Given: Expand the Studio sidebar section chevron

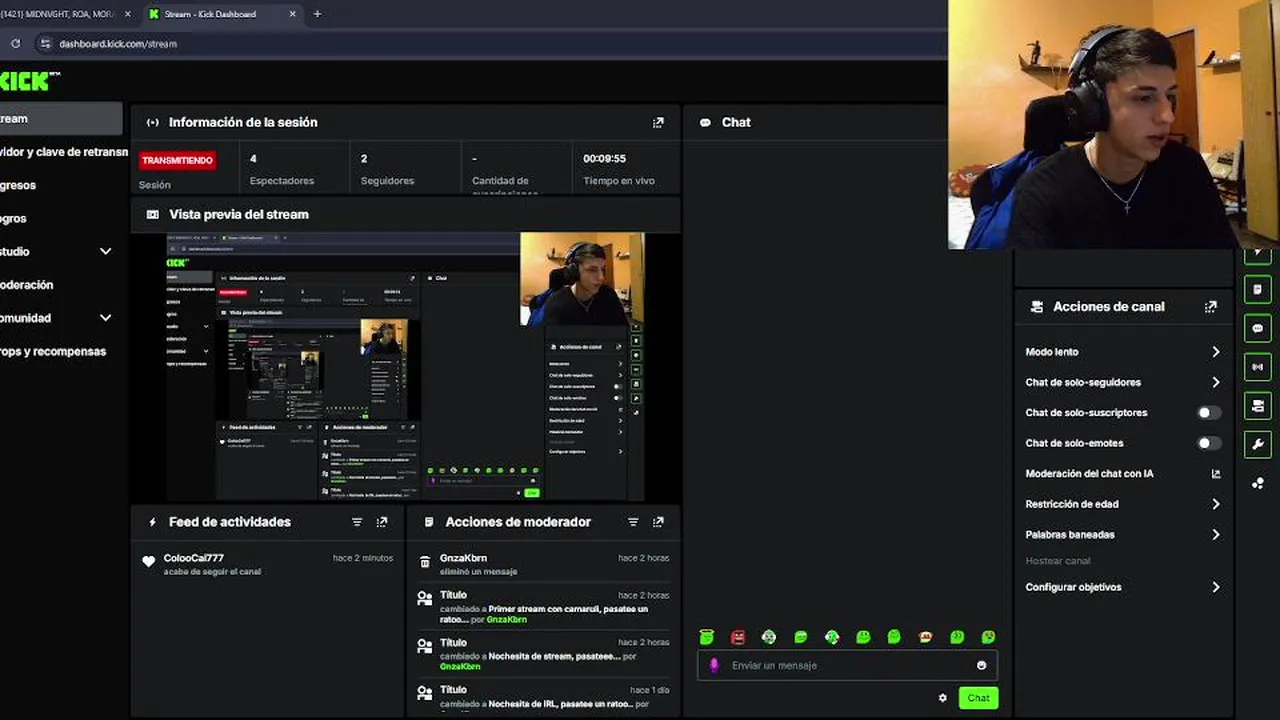Looking at the screenshot, I should tap(105, 251).
